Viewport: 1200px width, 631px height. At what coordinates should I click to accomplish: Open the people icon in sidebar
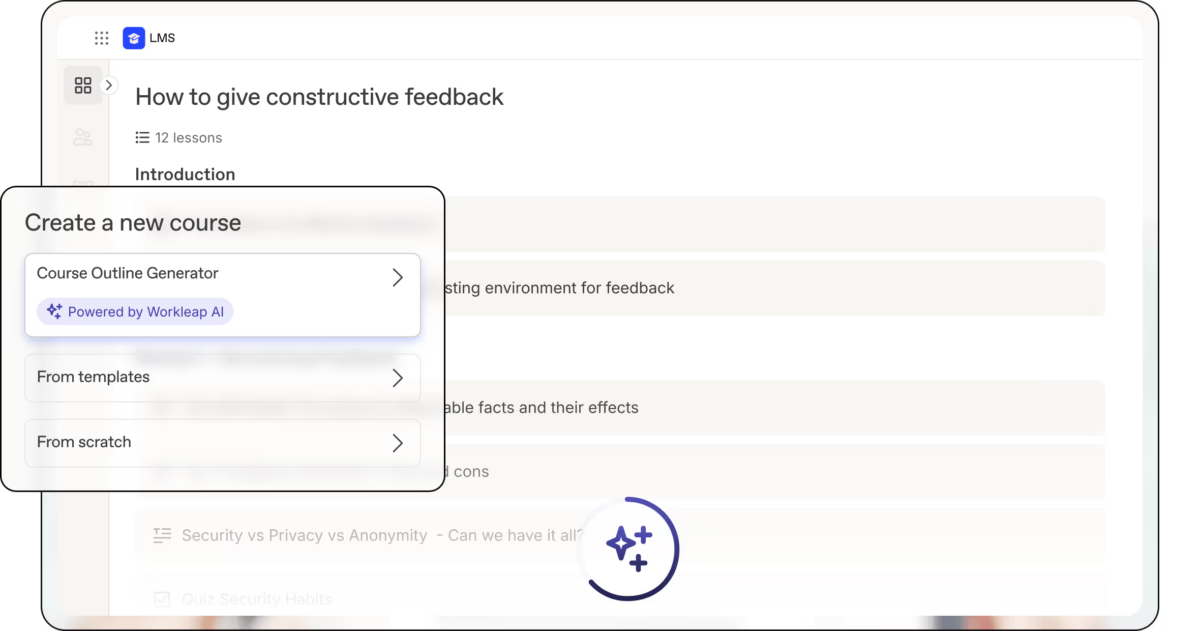[x=83, y=137]
